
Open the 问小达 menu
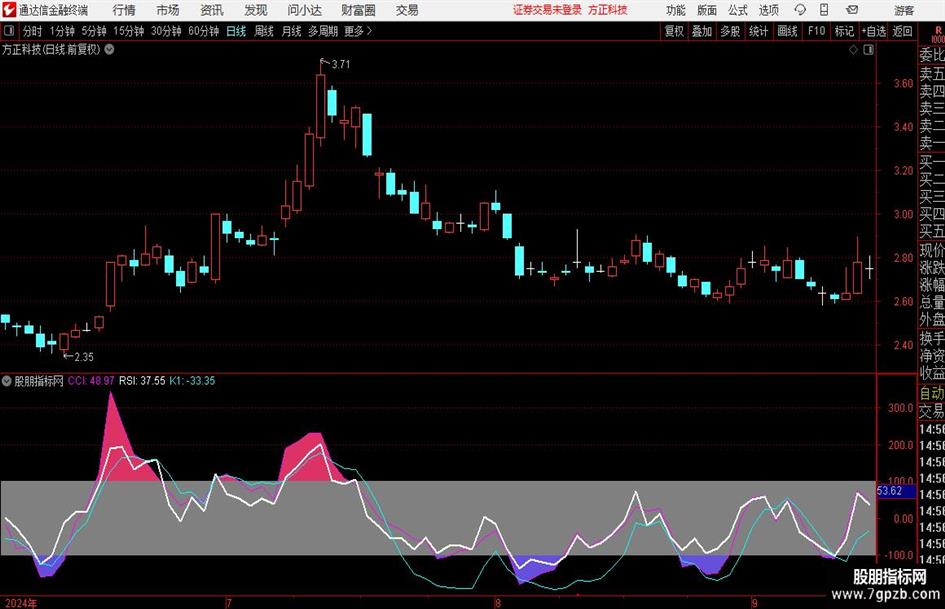point(304,10)
